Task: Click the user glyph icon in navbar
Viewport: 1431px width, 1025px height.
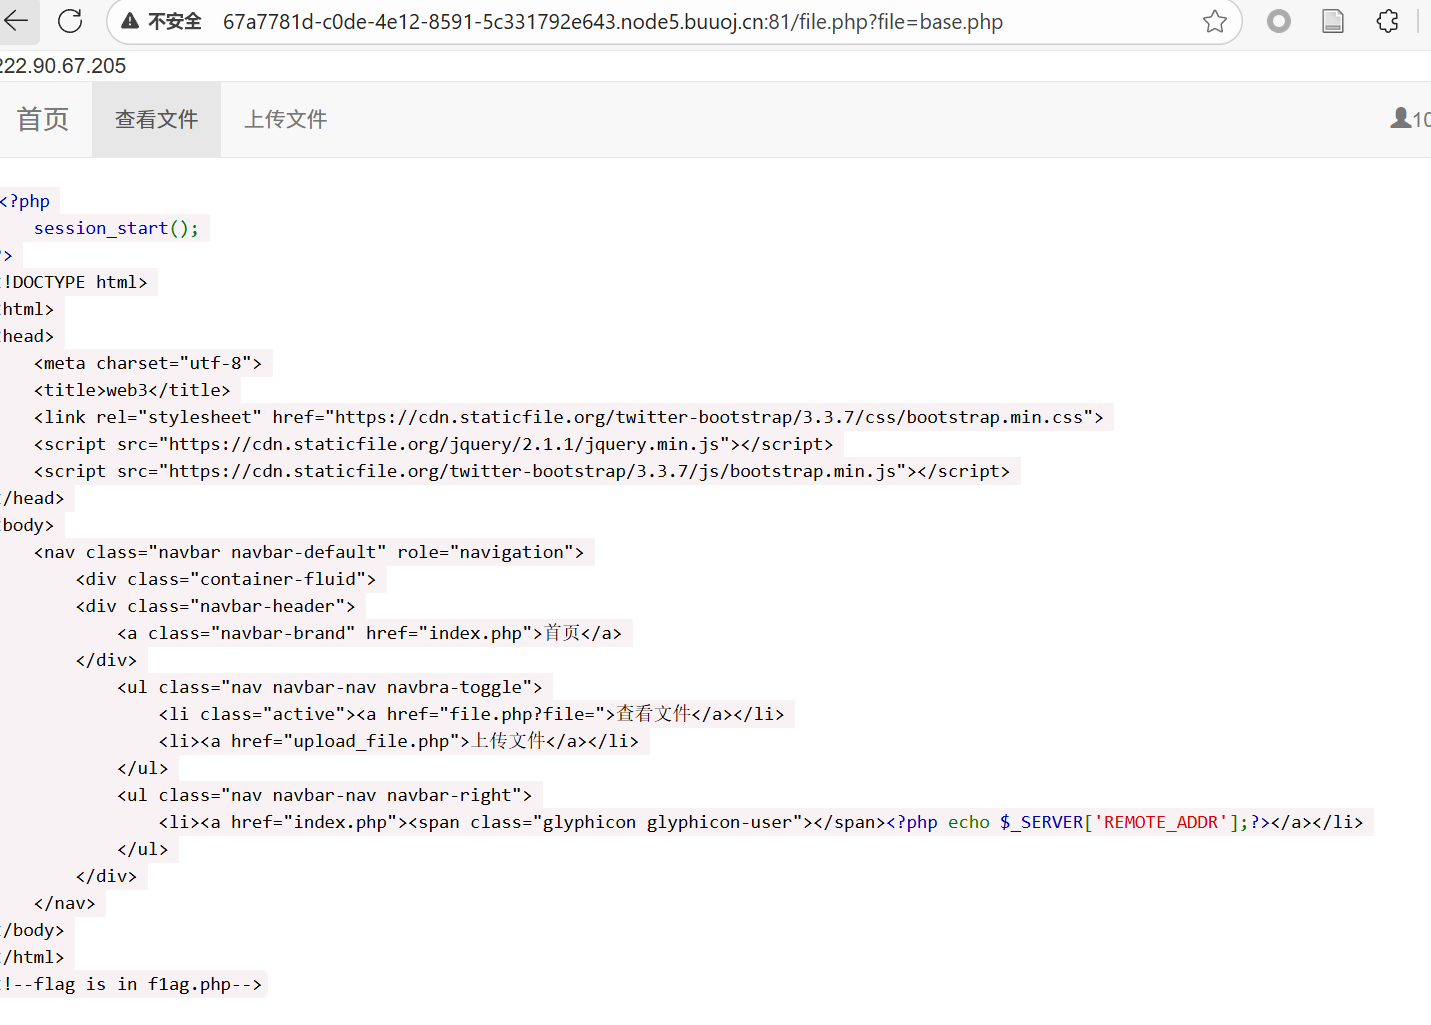Action: (x=1401, y=118)
